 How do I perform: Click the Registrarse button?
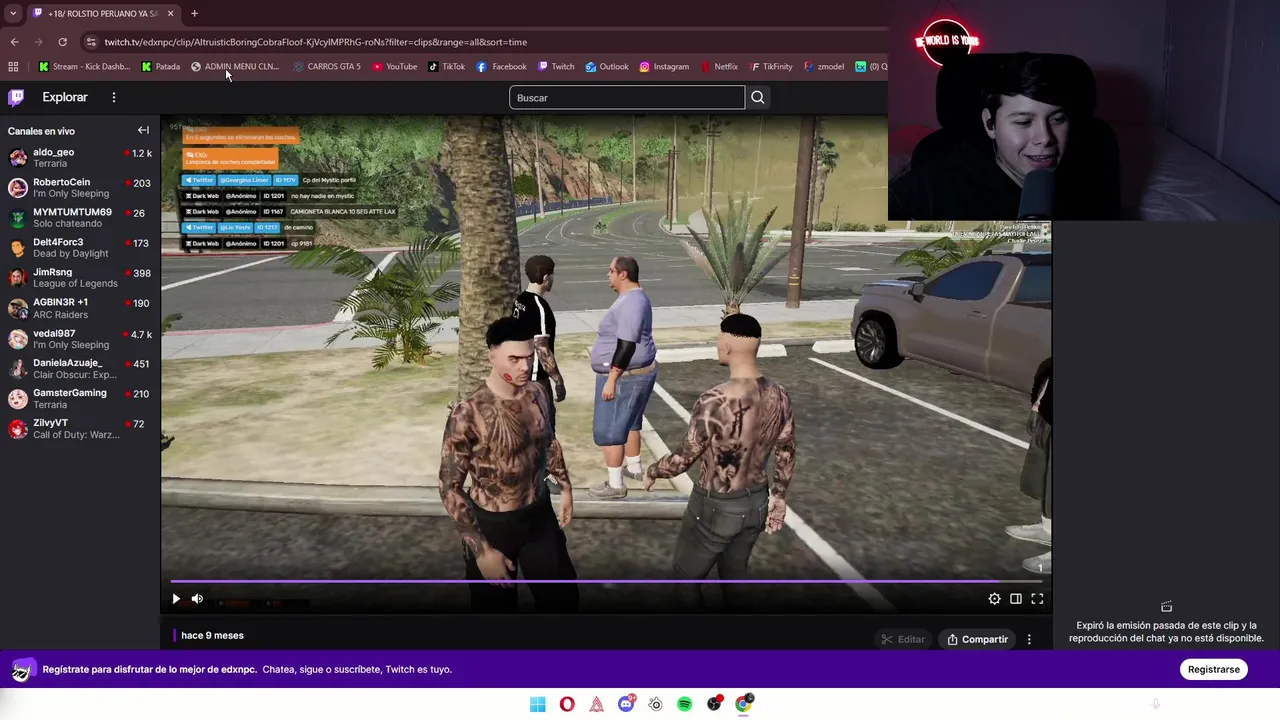1213,669
